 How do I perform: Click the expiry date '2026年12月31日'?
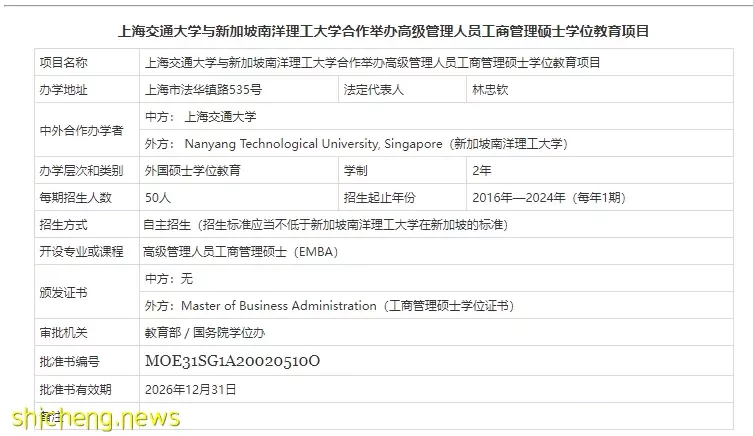click(x=191, y=389)
